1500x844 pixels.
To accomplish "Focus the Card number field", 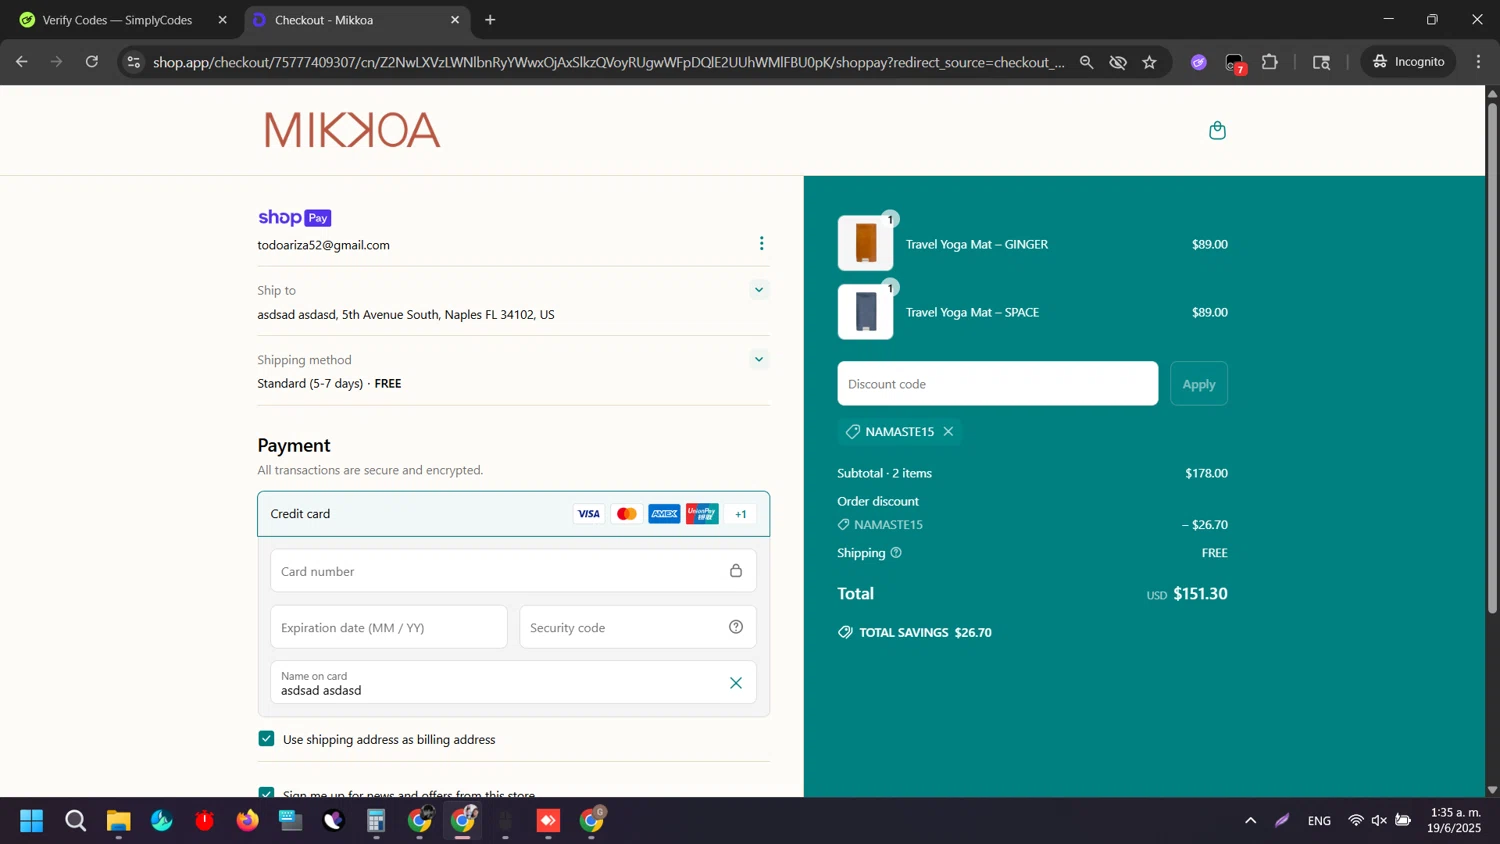I will pyautogui.click(x=513, y=571).
